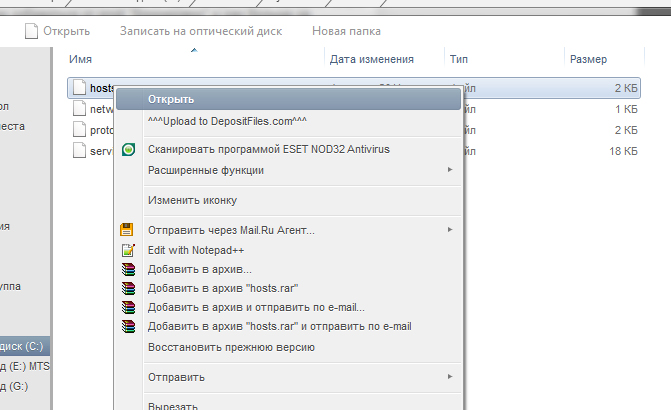Click the file icon in the Открыть toolbar button

tap(31, 32)
